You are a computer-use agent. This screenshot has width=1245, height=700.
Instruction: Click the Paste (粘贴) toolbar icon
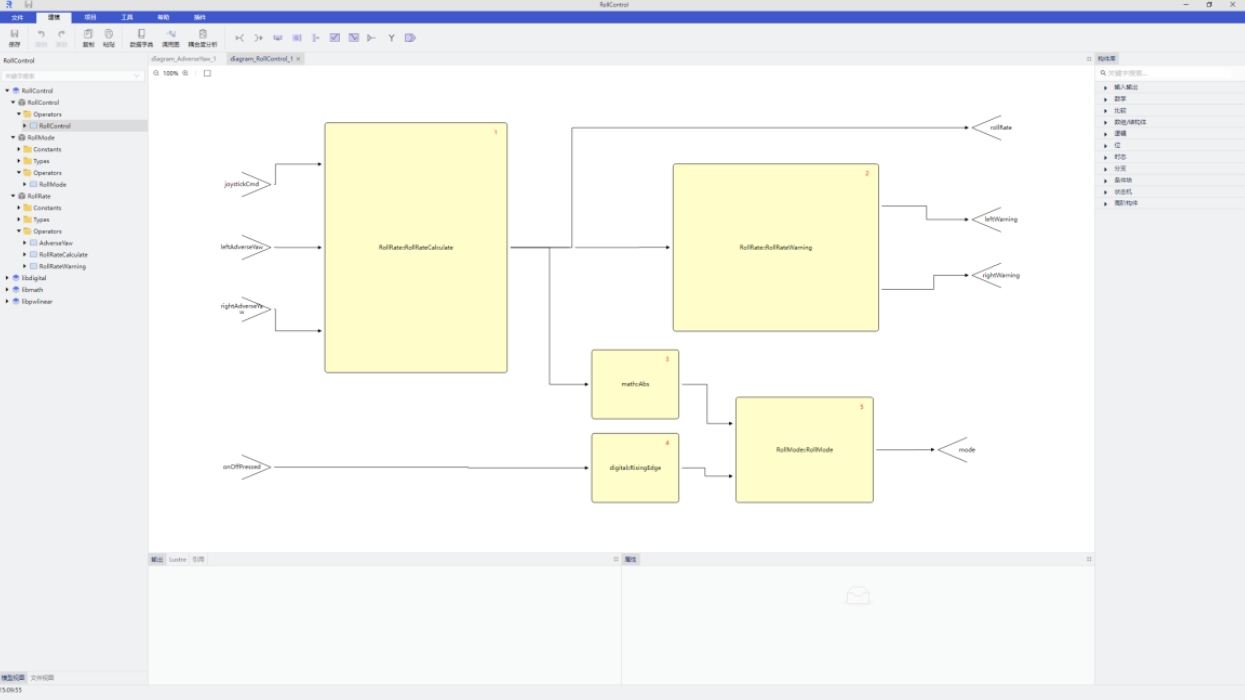pyautogui.click(x=109, y=37)
